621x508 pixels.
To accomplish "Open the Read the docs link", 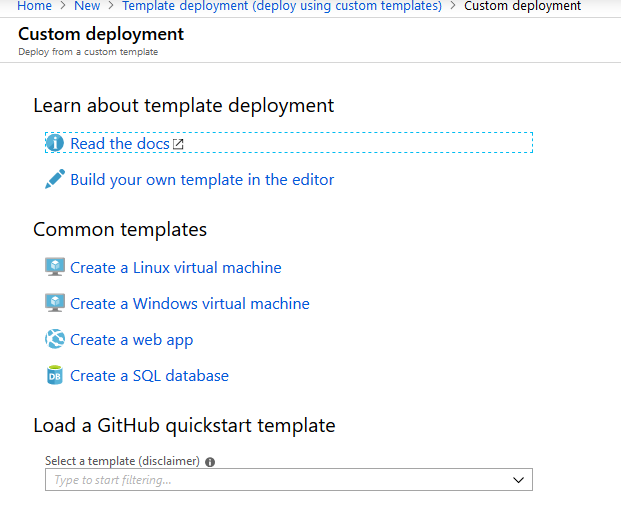I will [x=119, y=144].
